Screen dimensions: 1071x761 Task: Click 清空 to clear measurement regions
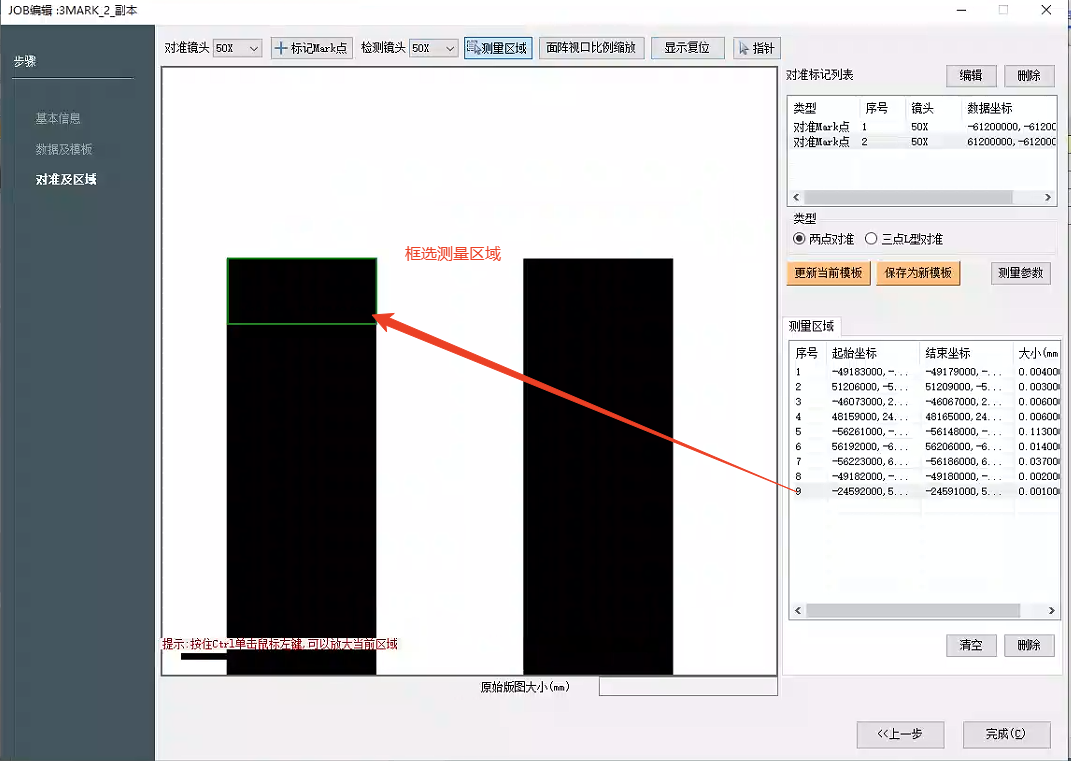click(x=970, y=646)
